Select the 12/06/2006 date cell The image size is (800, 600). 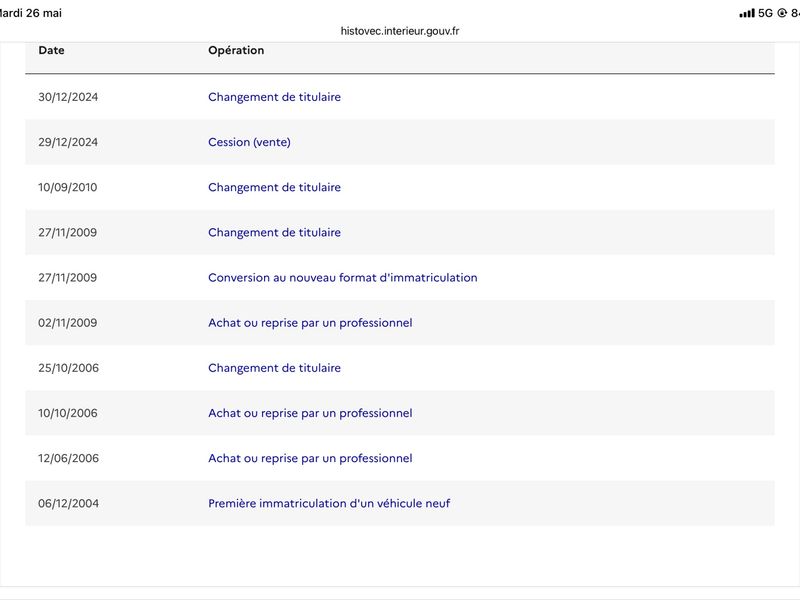click(68, 458)
